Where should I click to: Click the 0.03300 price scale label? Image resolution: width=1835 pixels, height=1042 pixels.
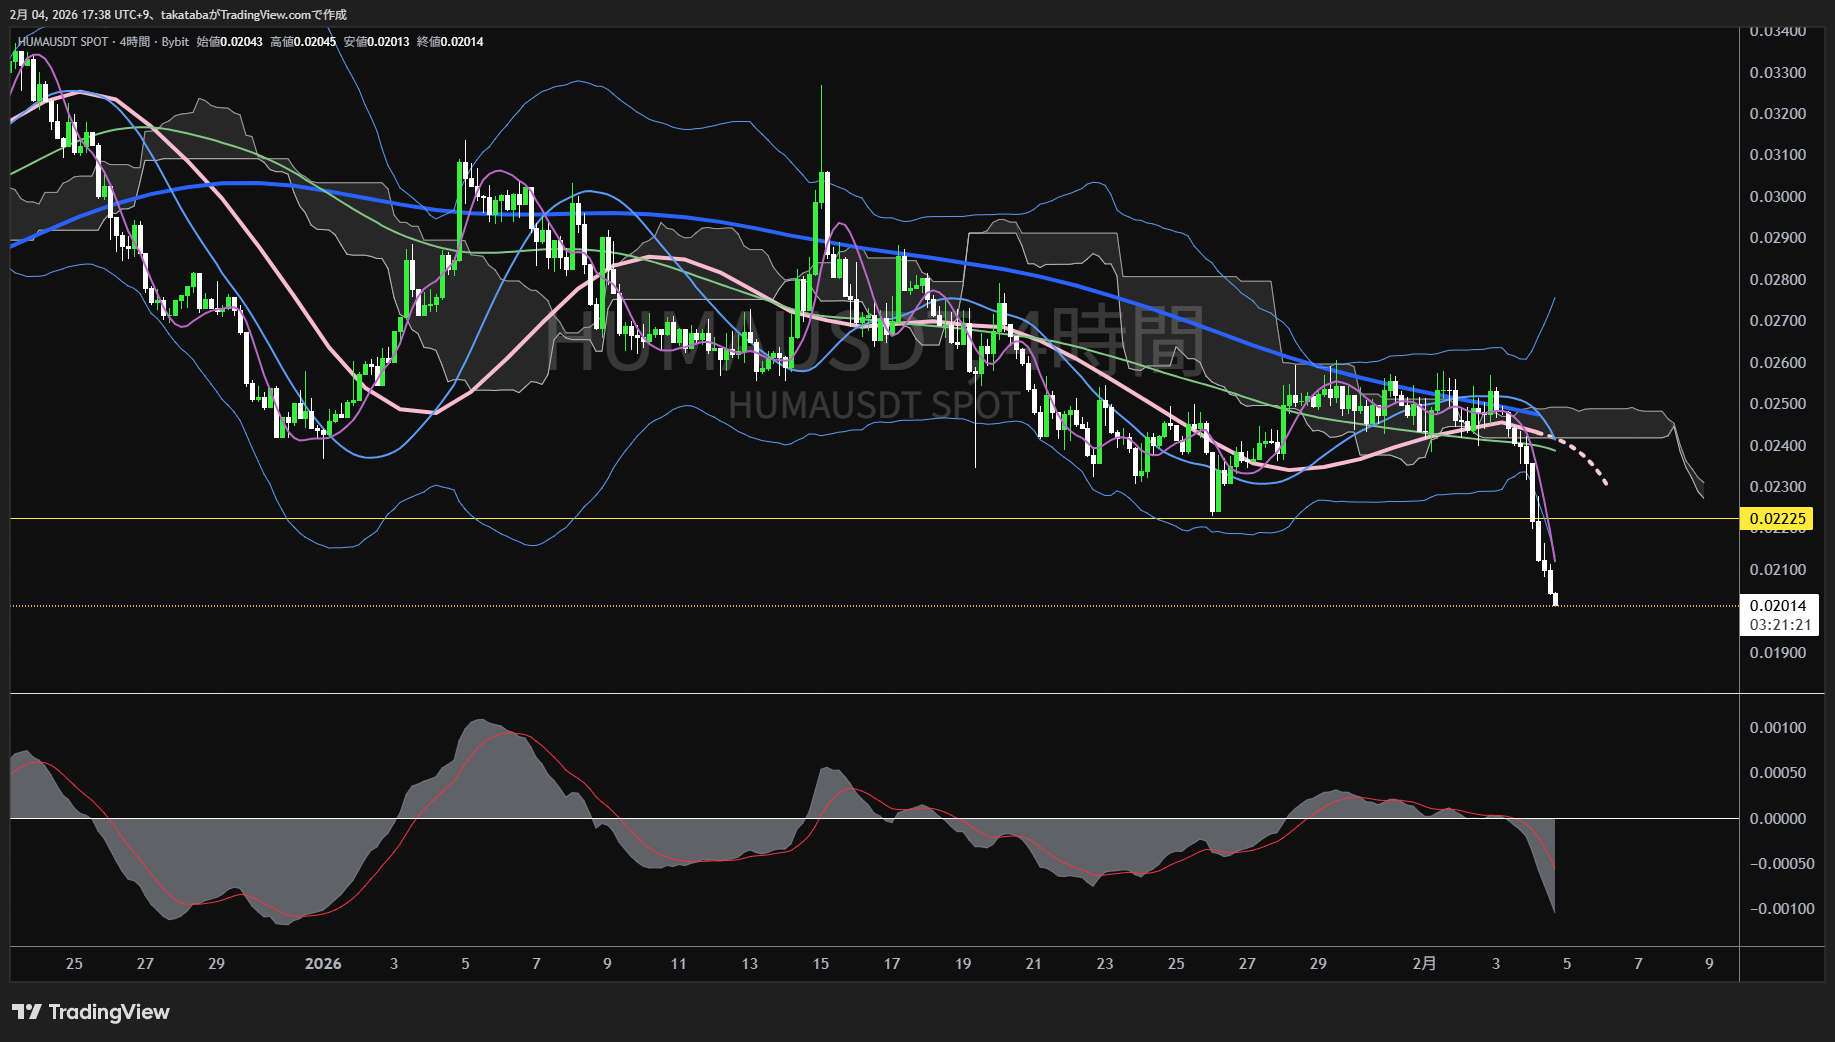pyautogui.click(x=1777, y=73)
